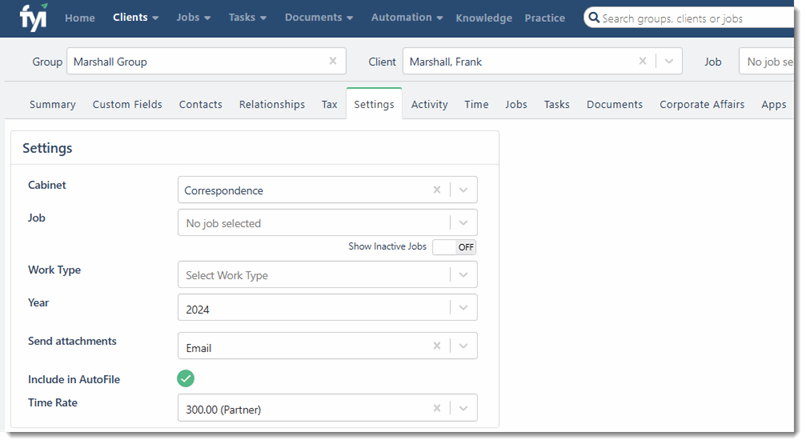Toggle the Include in AutoFile checkmark

tap(186, 379)
